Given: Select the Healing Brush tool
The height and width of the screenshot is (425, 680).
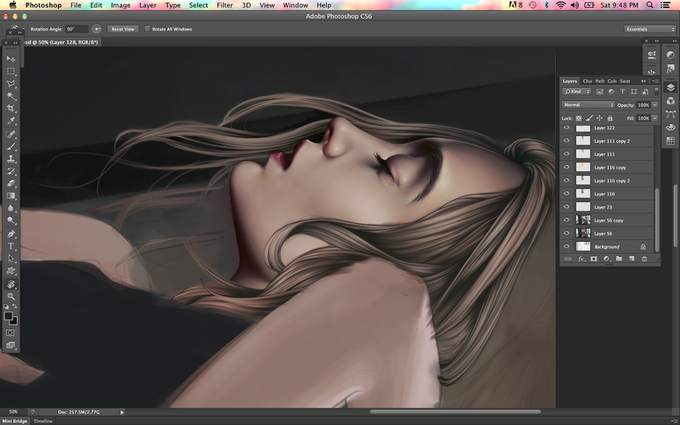Looking at the screenshot, I should pyautogui.click(x=11, y=134).
